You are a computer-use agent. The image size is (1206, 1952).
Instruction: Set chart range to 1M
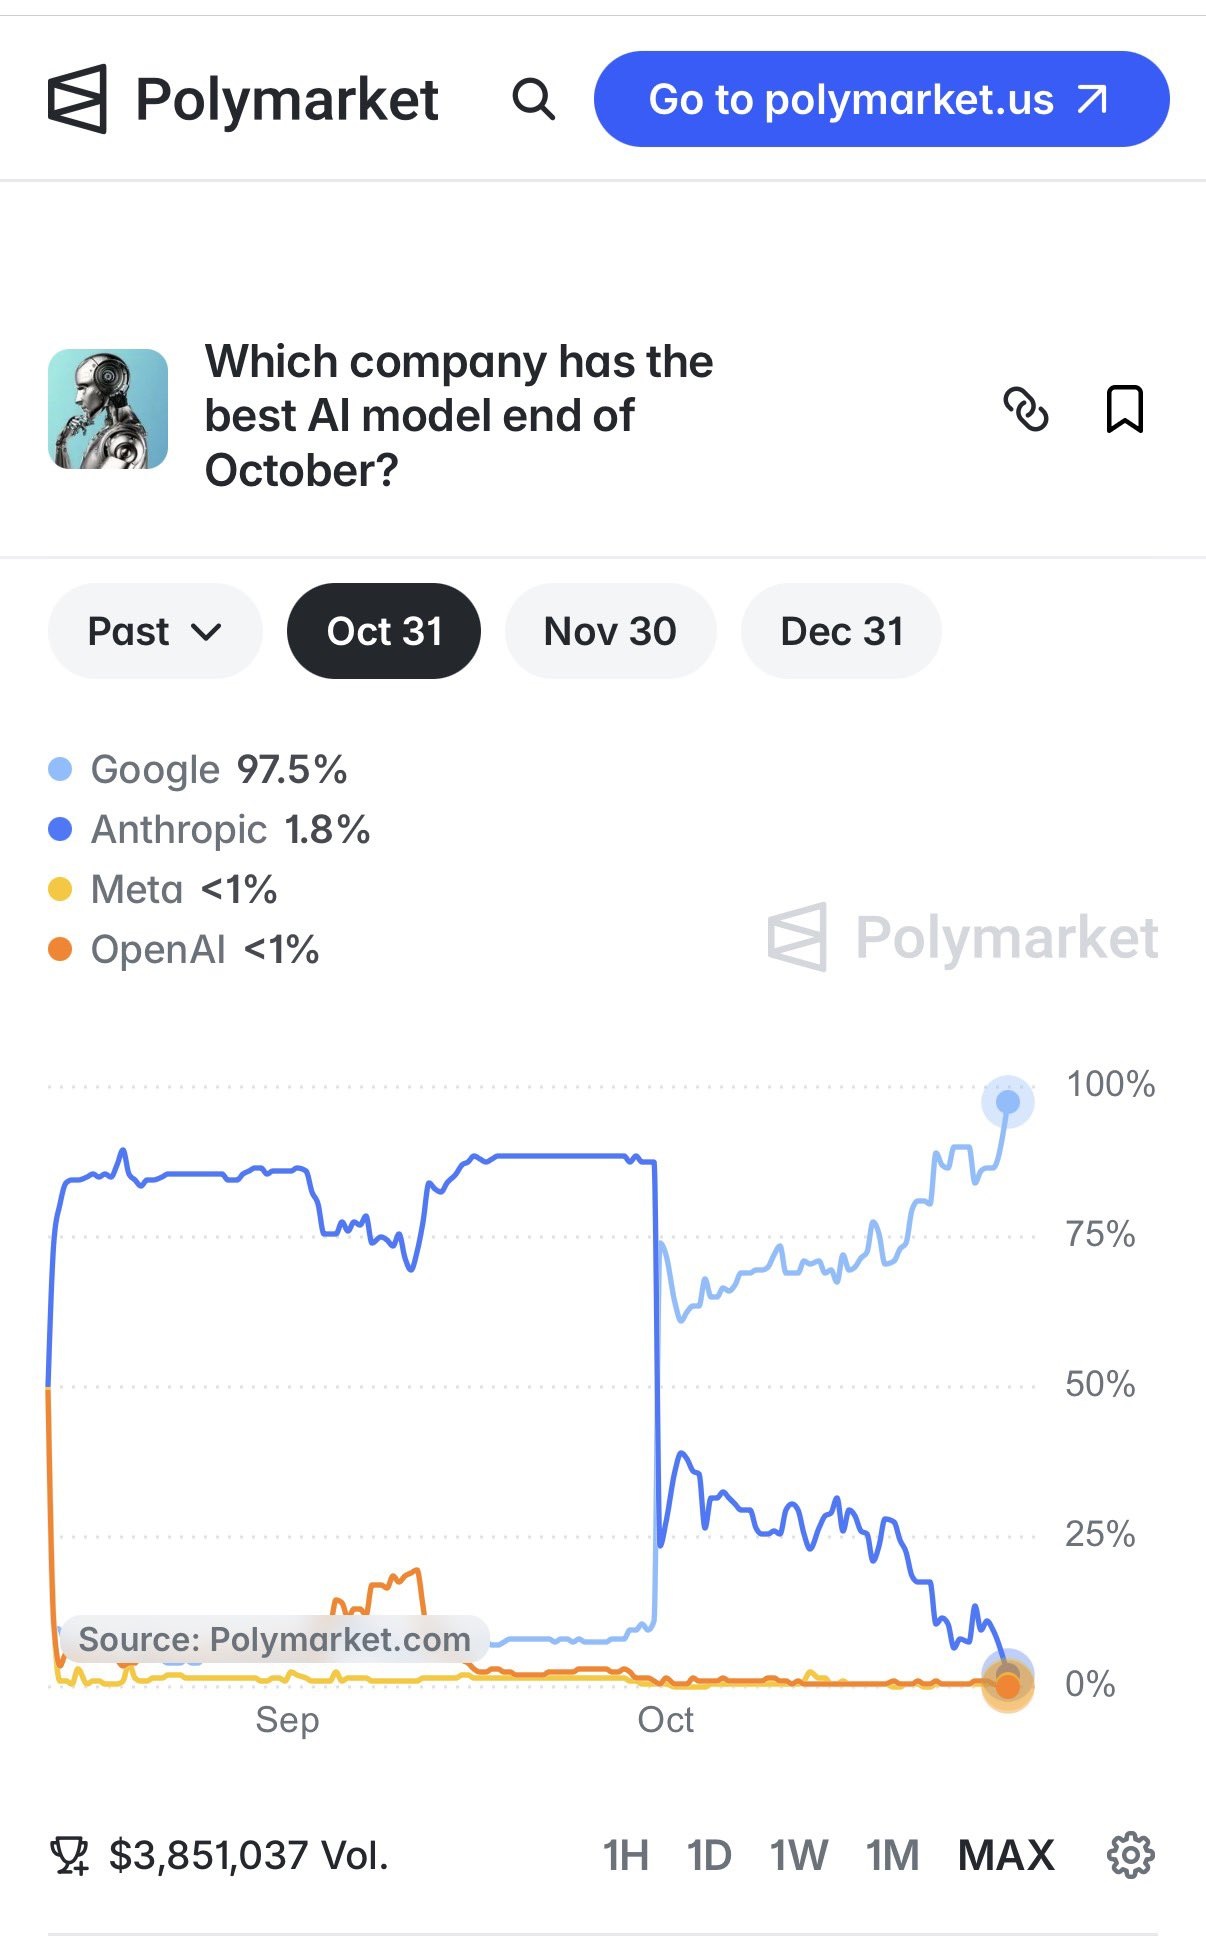(x=892, y=1855)
